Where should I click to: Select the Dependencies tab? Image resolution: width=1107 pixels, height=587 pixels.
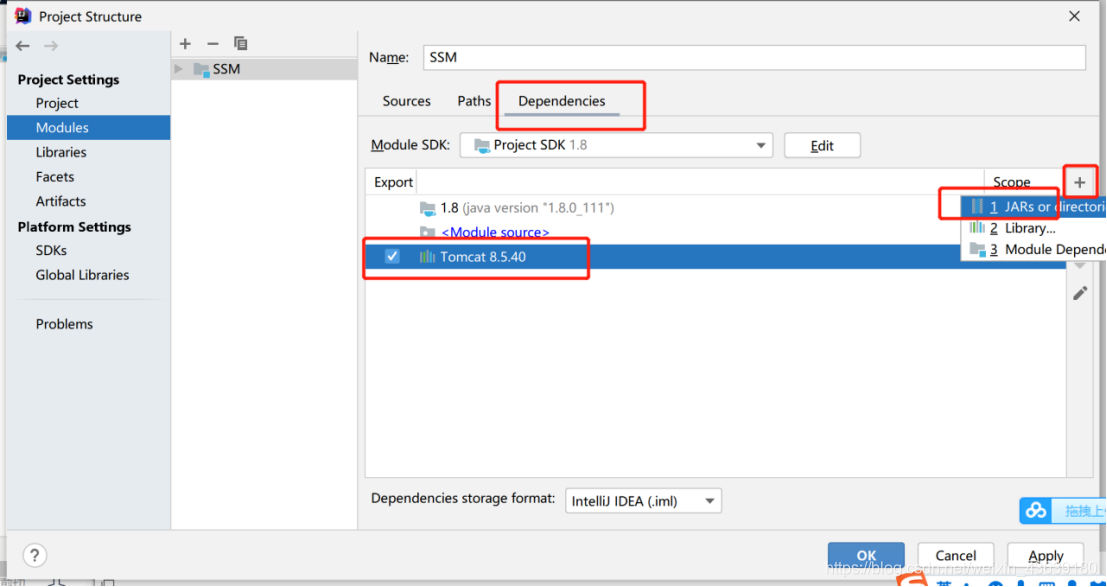562,101
